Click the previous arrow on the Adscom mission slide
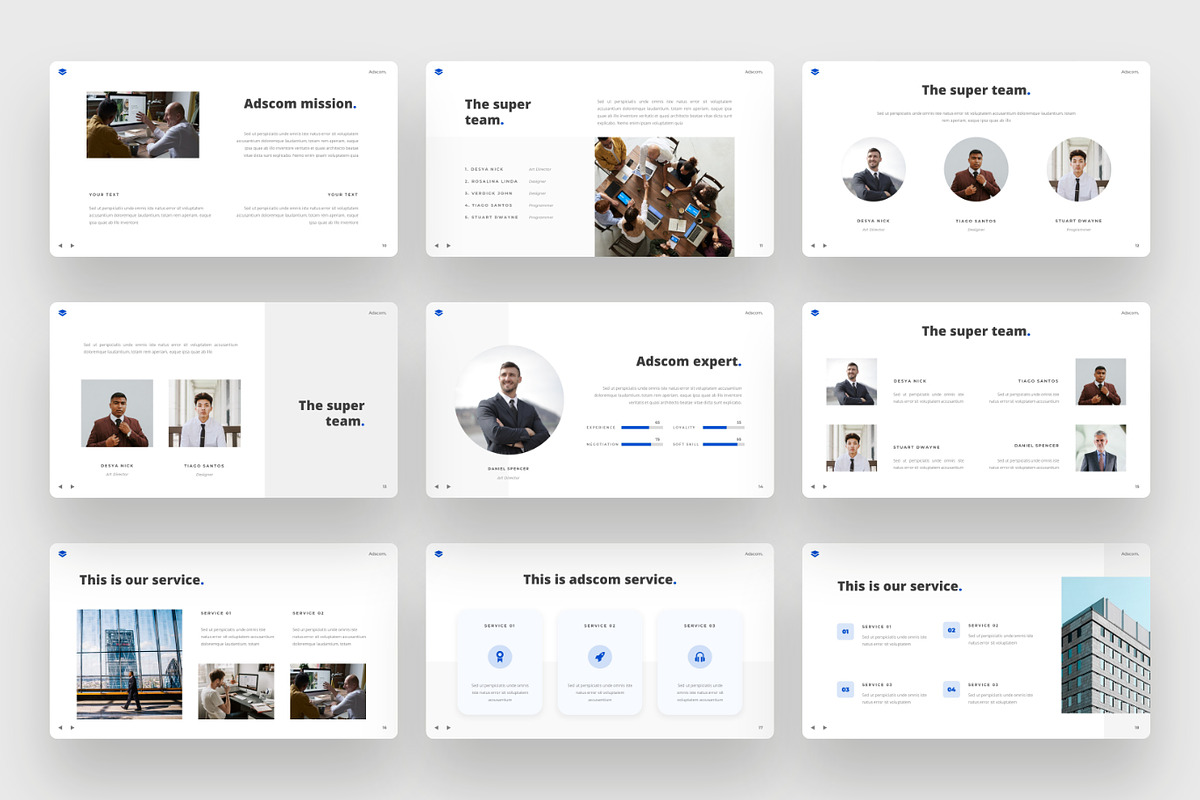Image resolution: width=1200 pixels, height=800 pixels. pyautogui.click(x=60, y=245)
